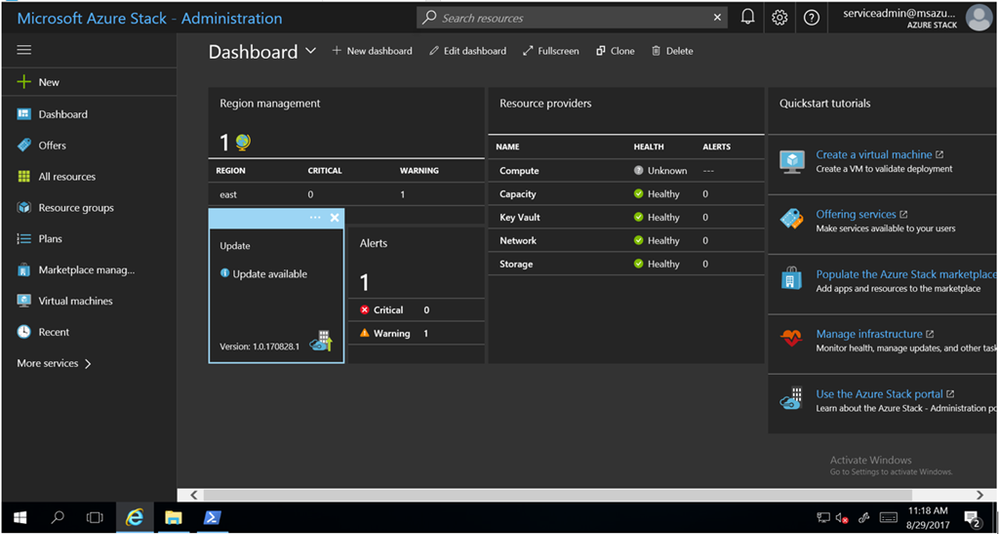Image resolution: width=999 pixels, height=534 pixels.
Task: Click the Plans list icon
Action: [24, 239]
